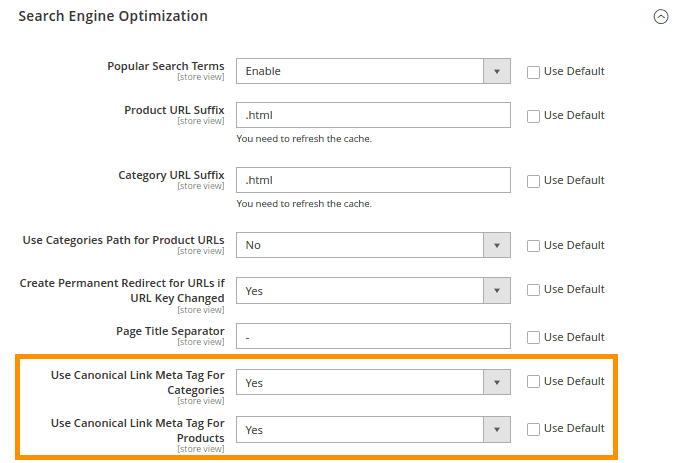Collapse the Search Engine Optimization section icon

(x=660, y=17)
